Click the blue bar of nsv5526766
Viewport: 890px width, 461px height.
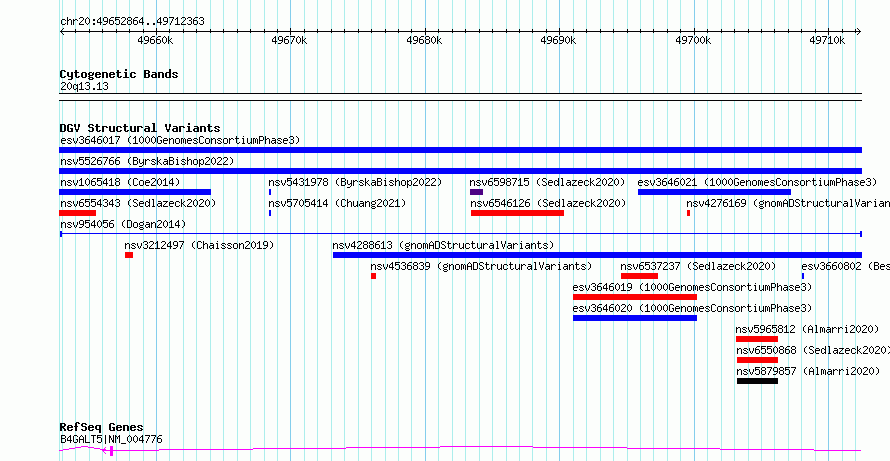tap(460, 171)
